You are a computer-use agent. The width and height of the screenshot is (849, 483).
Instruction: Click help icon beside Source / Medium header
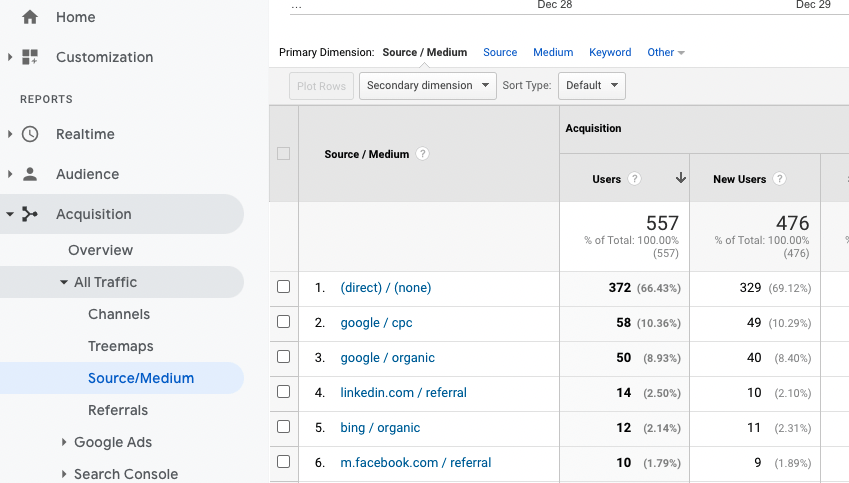tap(423, 154)
